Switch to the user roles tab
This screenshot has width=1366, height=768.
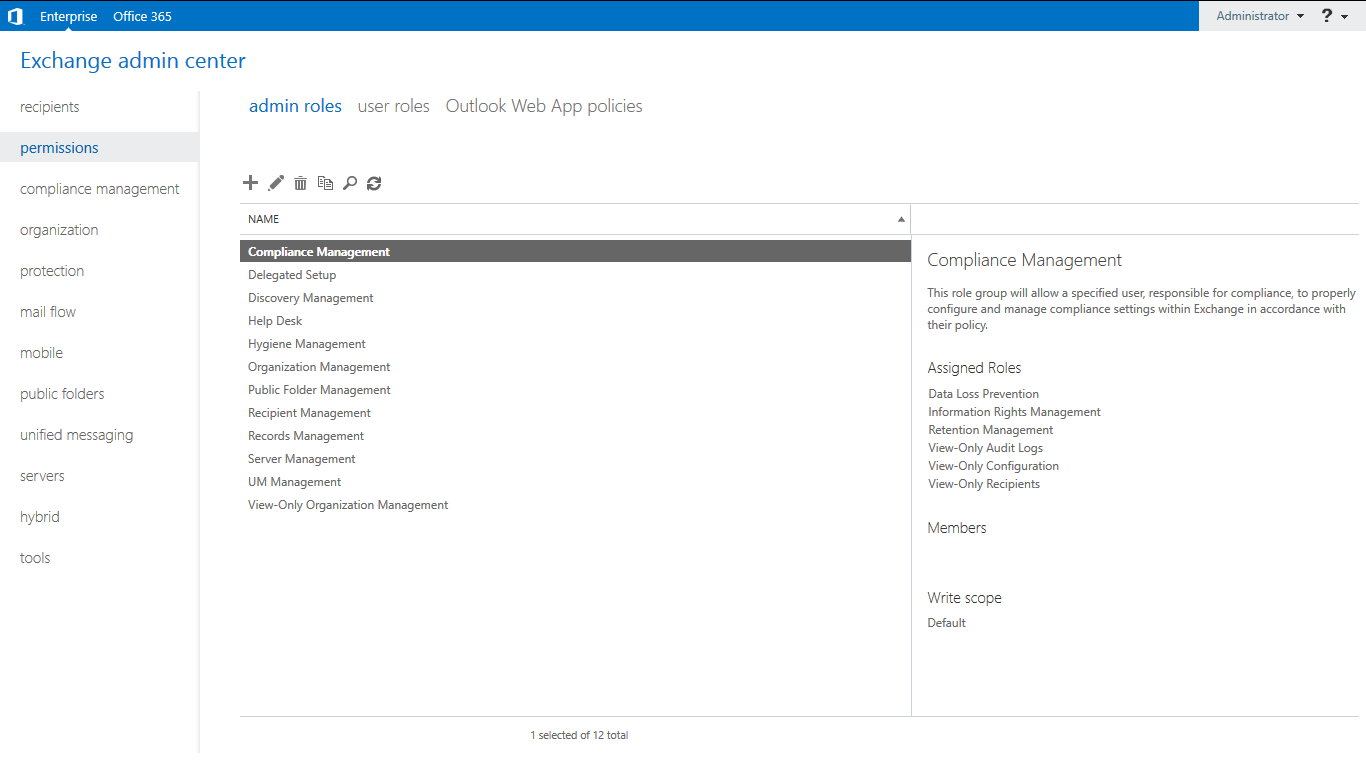click(393, 106)
